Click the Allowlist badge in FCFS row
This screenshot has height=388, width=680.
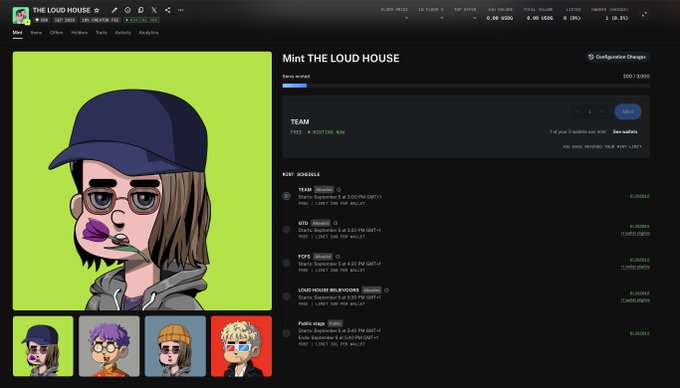(x=323, y=256)
